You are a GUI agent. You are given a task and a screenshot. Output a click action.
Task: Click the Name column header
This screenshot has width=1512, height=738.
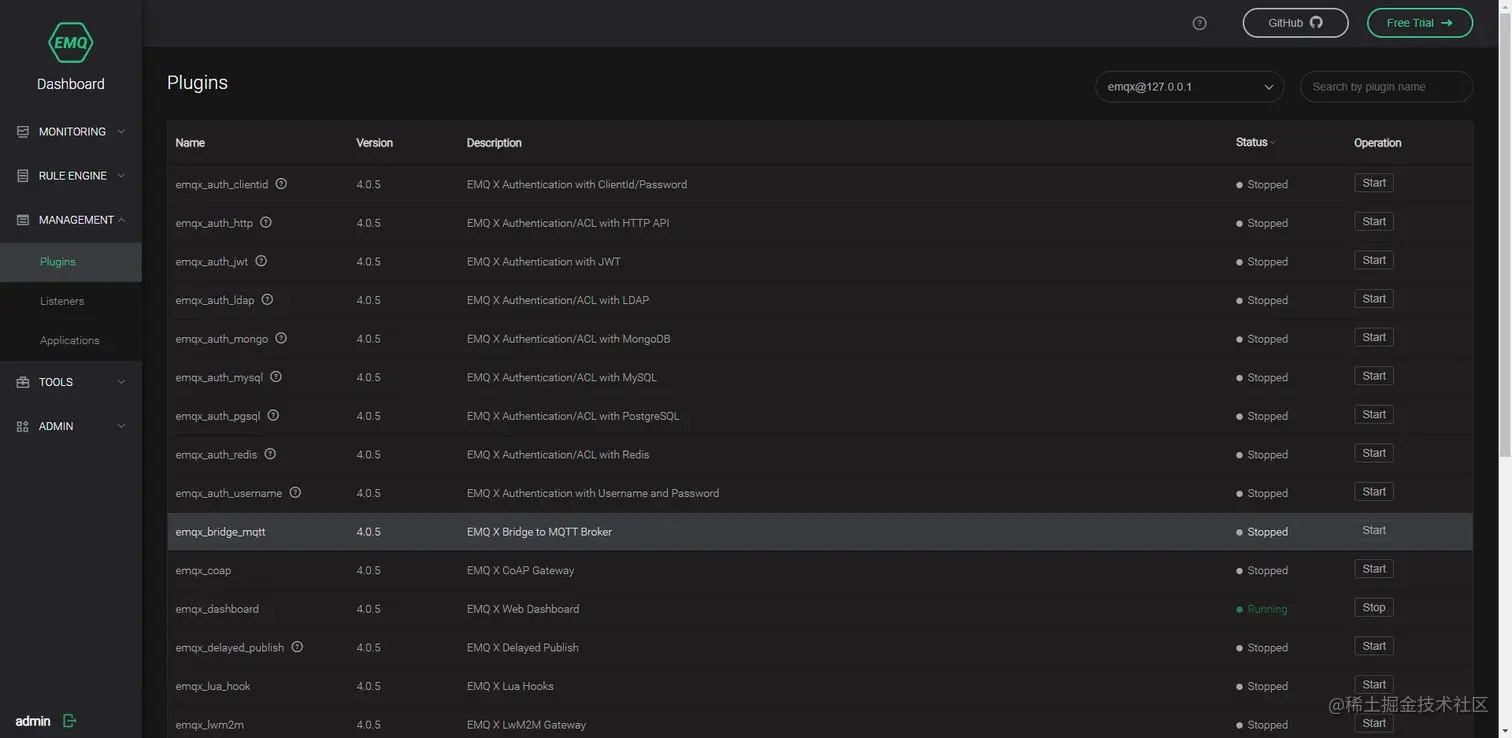pos(190,143)
